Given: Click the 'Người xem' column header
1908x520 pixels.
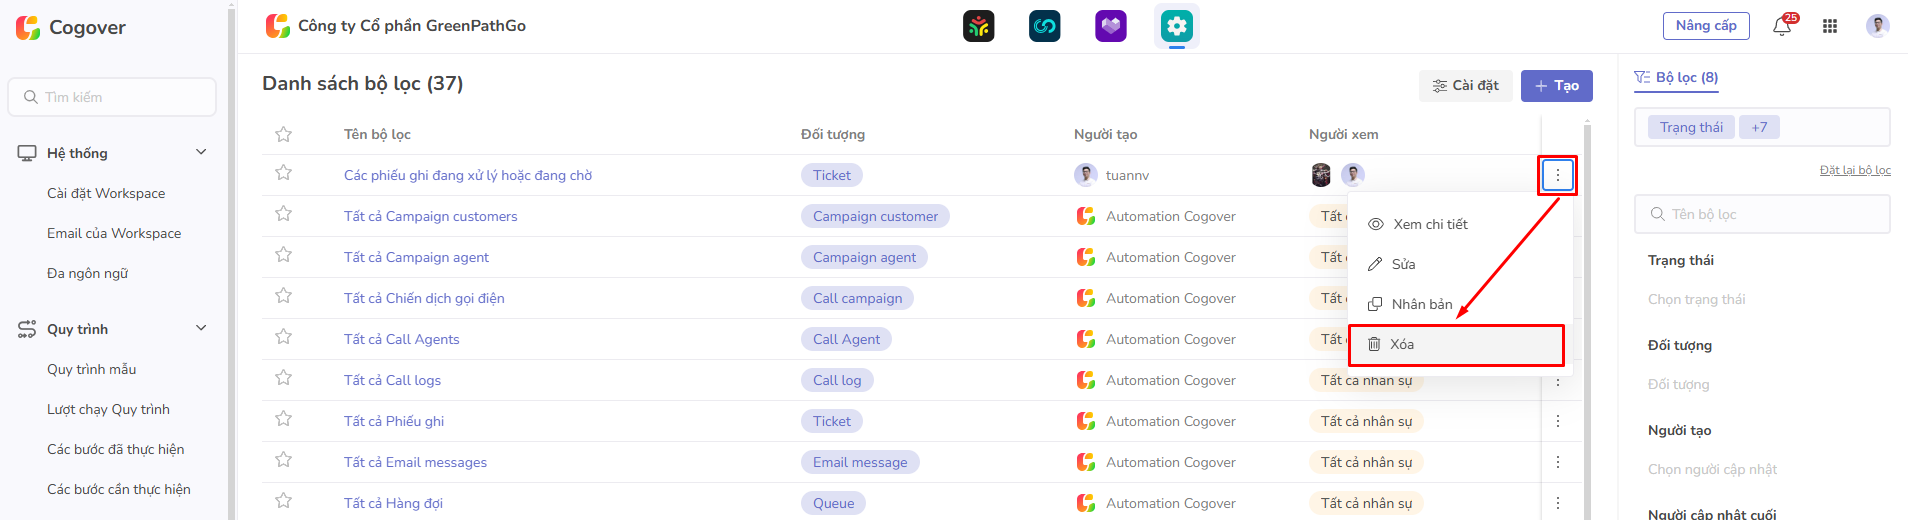Looking at the screenshot, I should pyautogui.click(x=1344, y=134).
